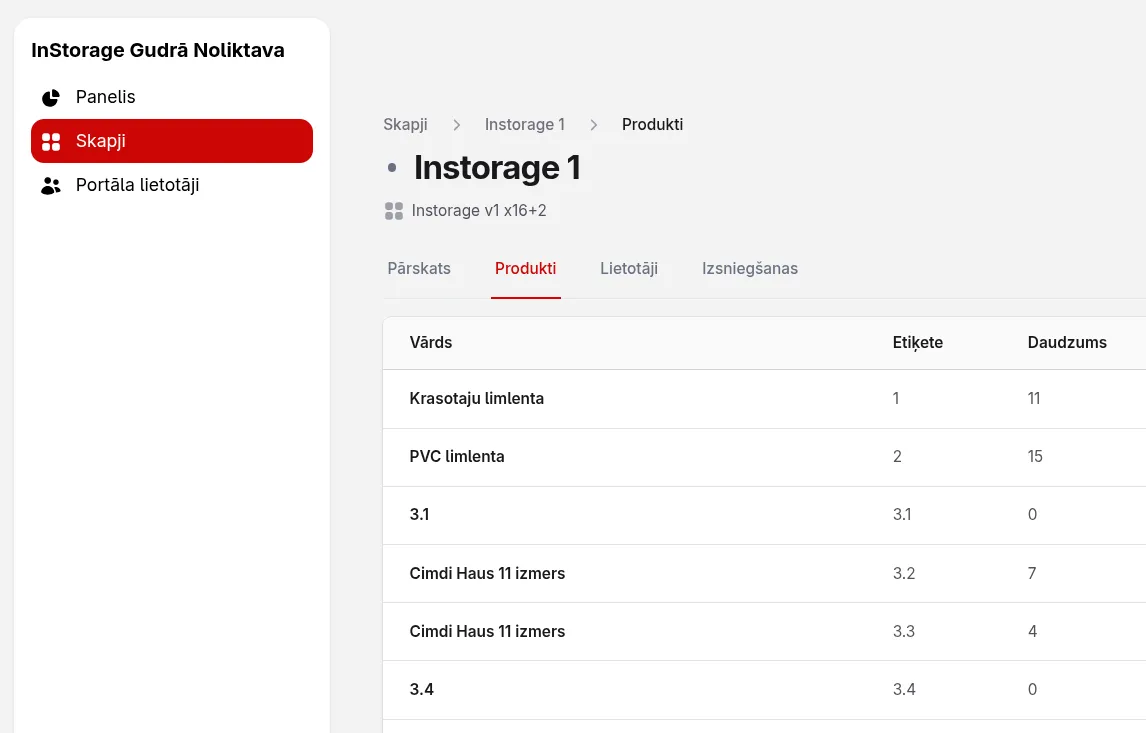
Task: Click the 3.1 label cell
Action: pos(902,515)
